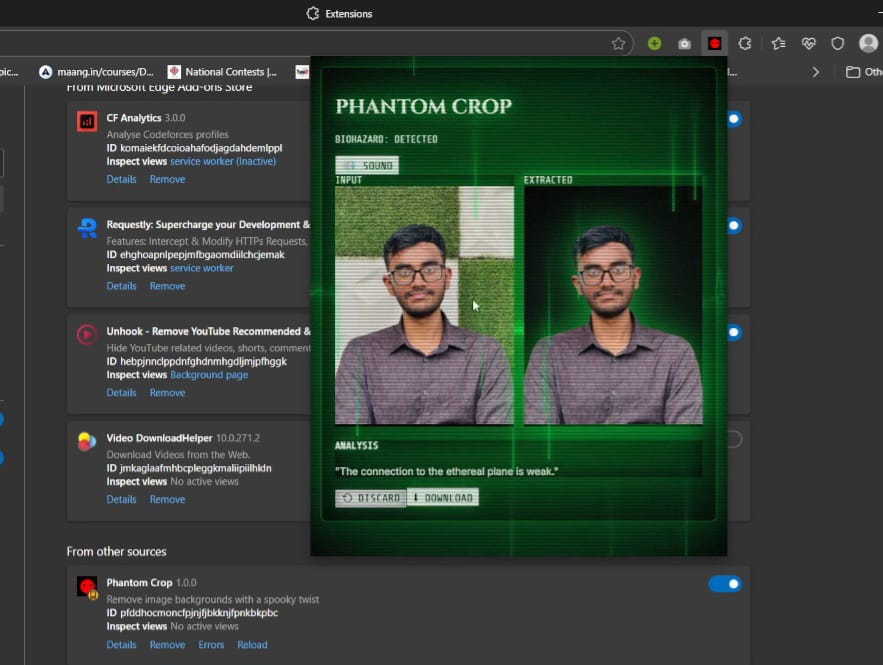Click the browser essentials heart icon

click(809, 43)
